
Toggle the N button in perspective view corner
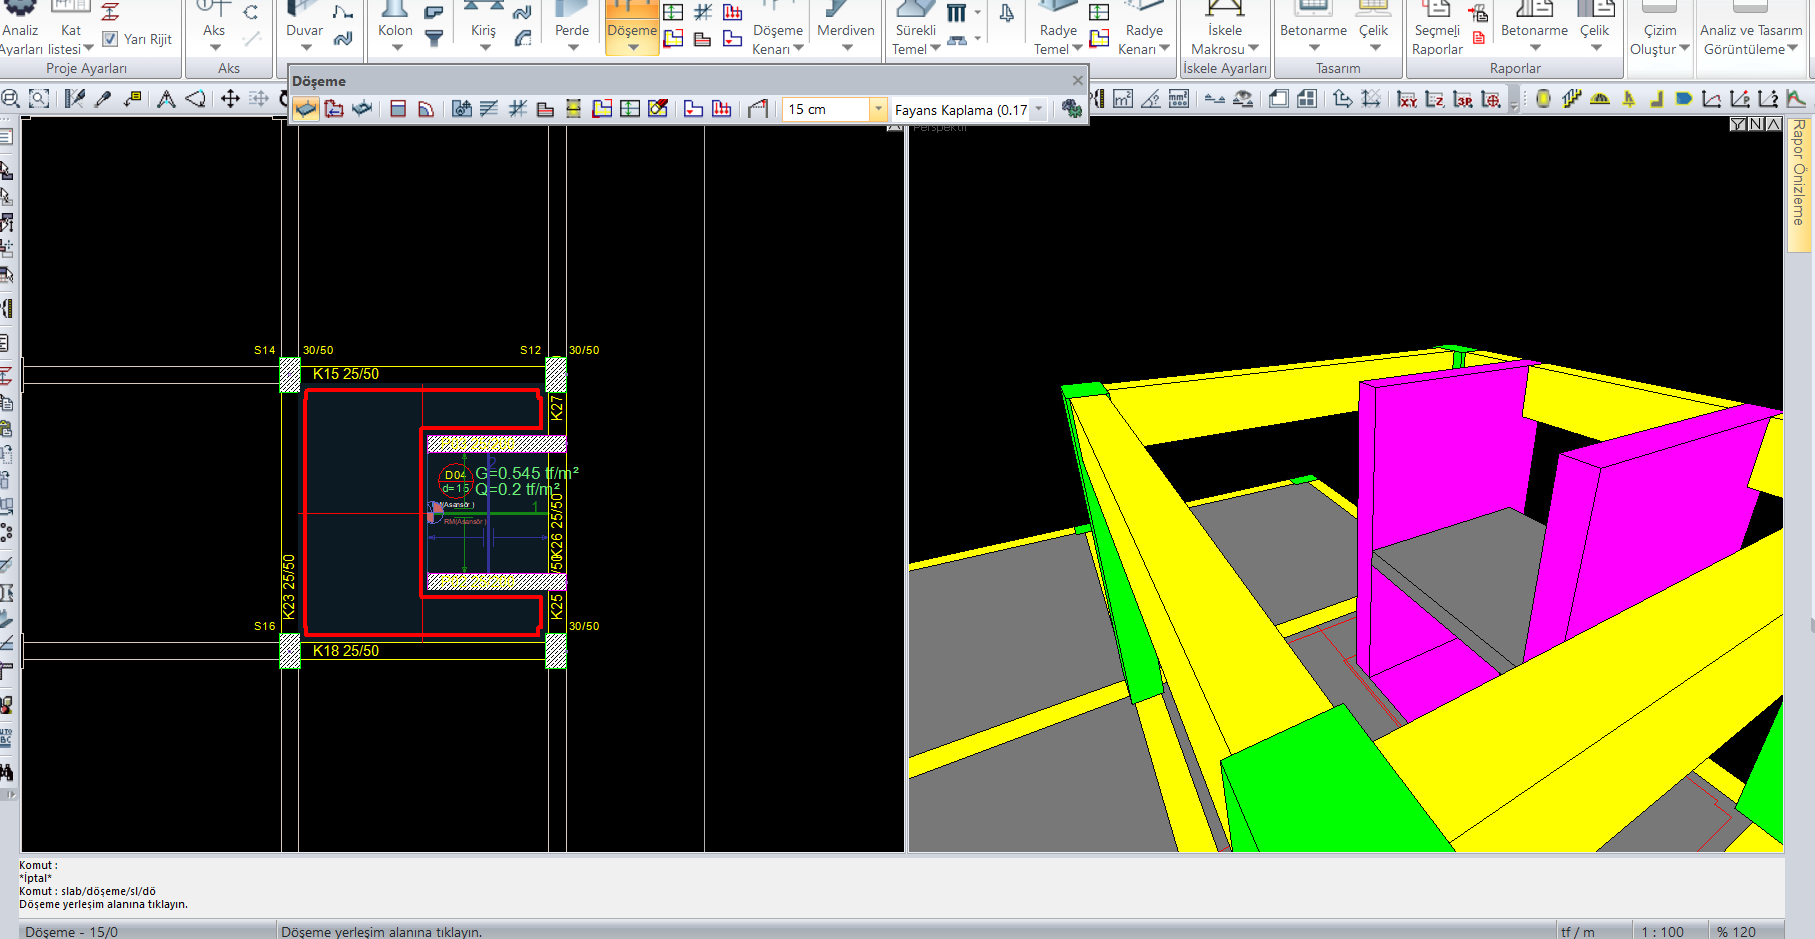(x=1756, y=124)
